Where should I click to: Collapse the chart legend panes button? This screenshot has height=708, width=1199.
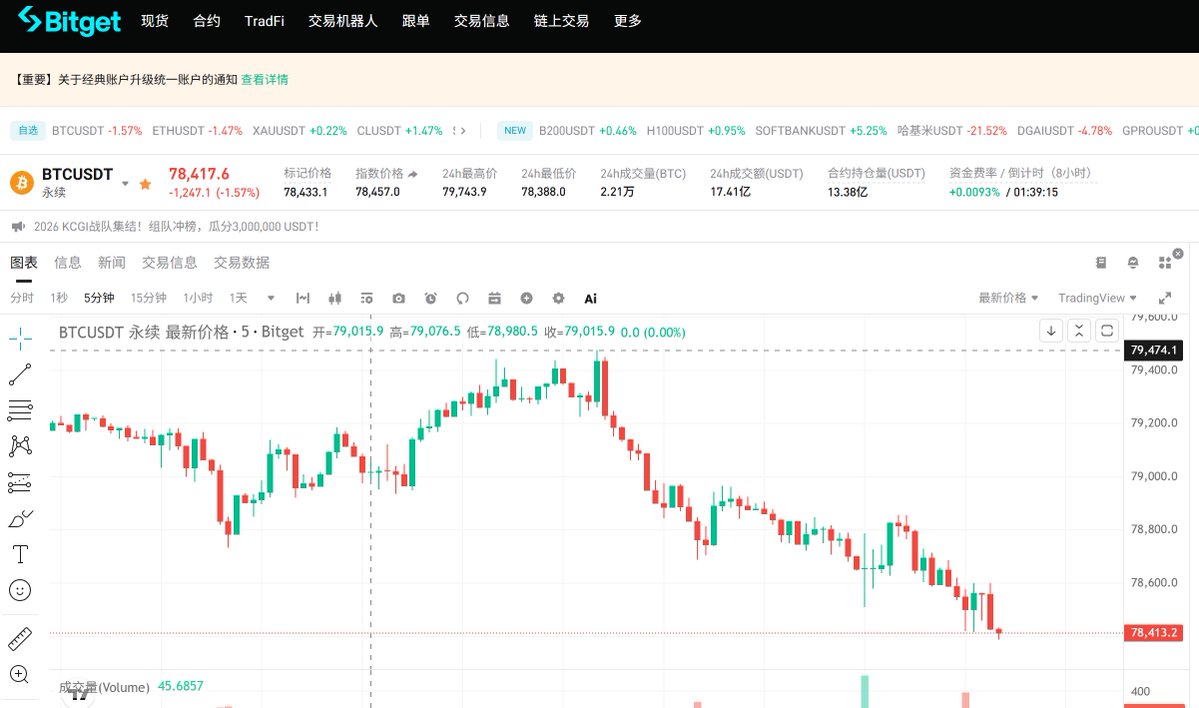(1079, 331)
